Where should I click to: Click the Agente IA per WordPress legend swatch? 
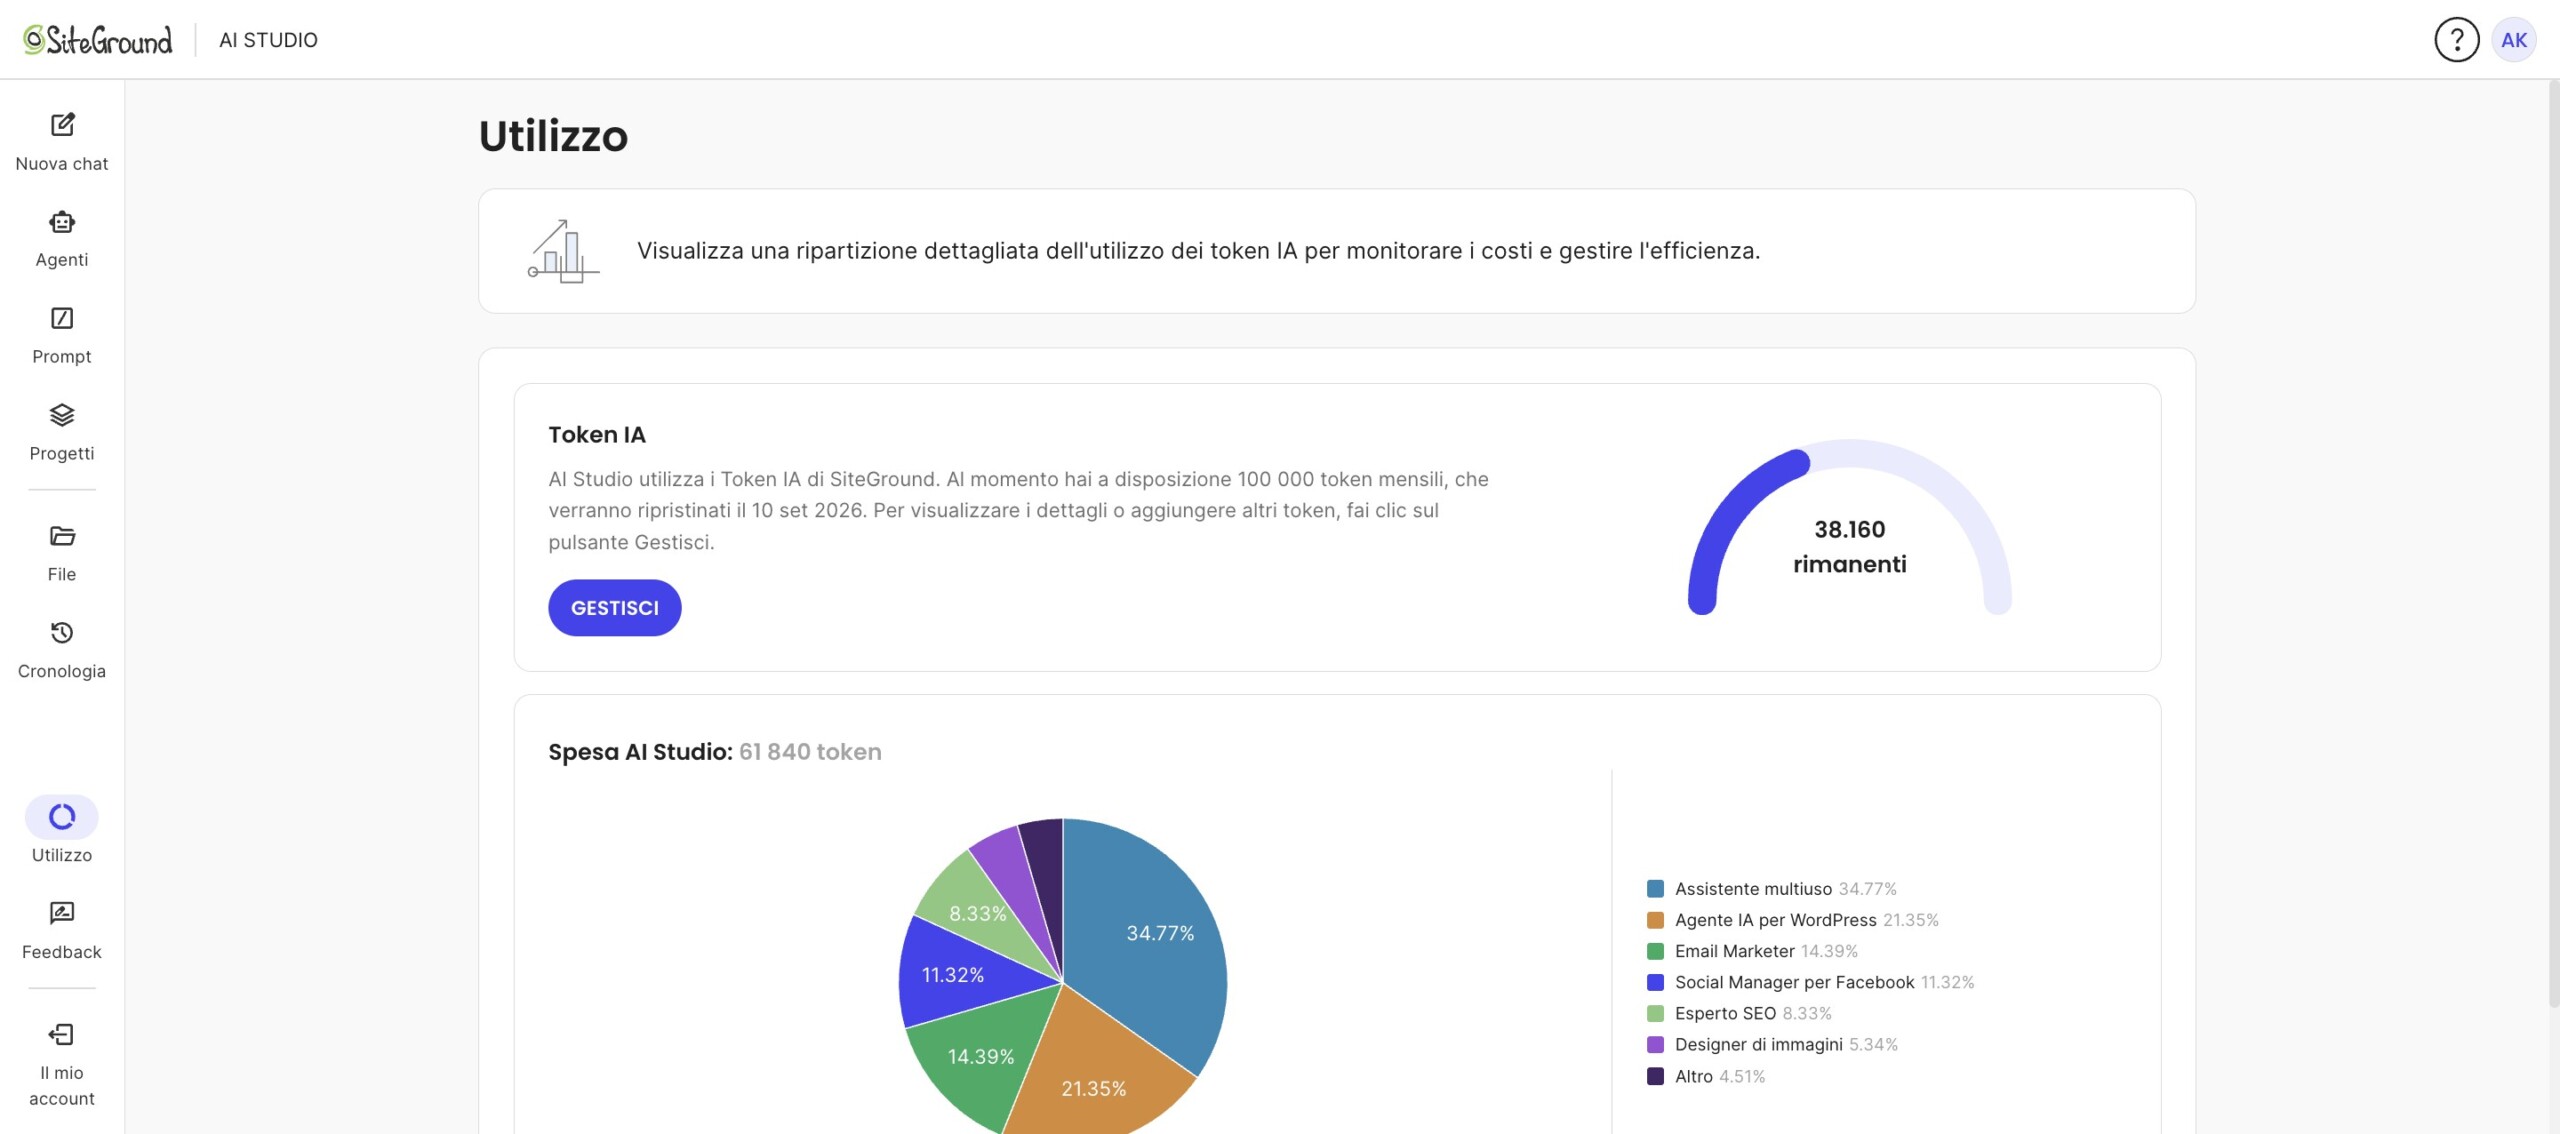1655,920
